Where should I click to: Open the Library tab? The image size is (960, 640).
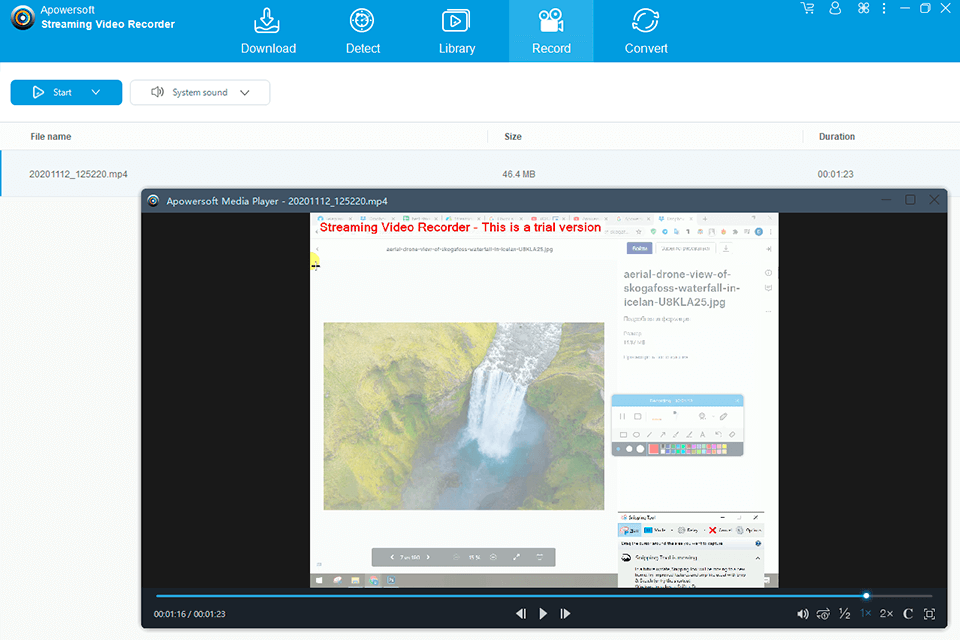(x=456, y=31)
